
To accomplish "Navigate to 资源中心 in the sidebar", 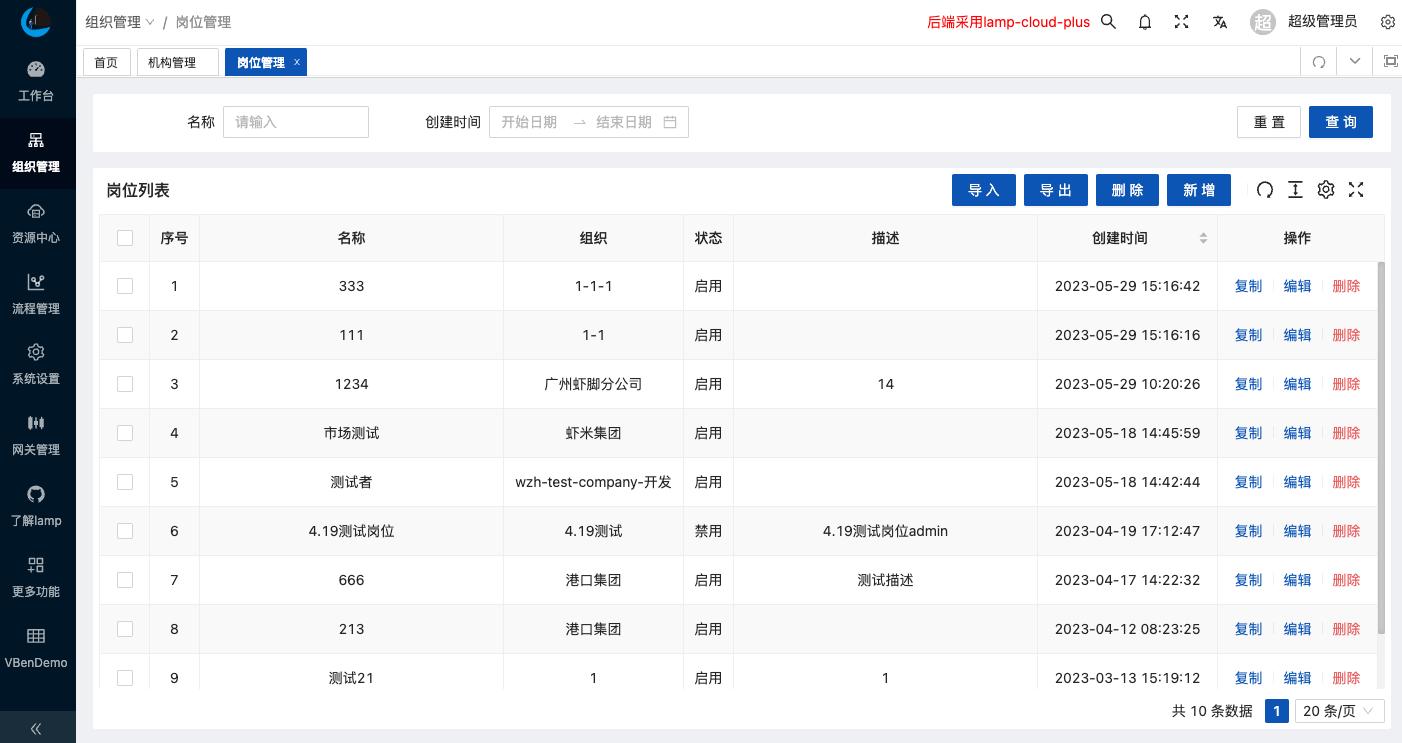I will (36, 222).
